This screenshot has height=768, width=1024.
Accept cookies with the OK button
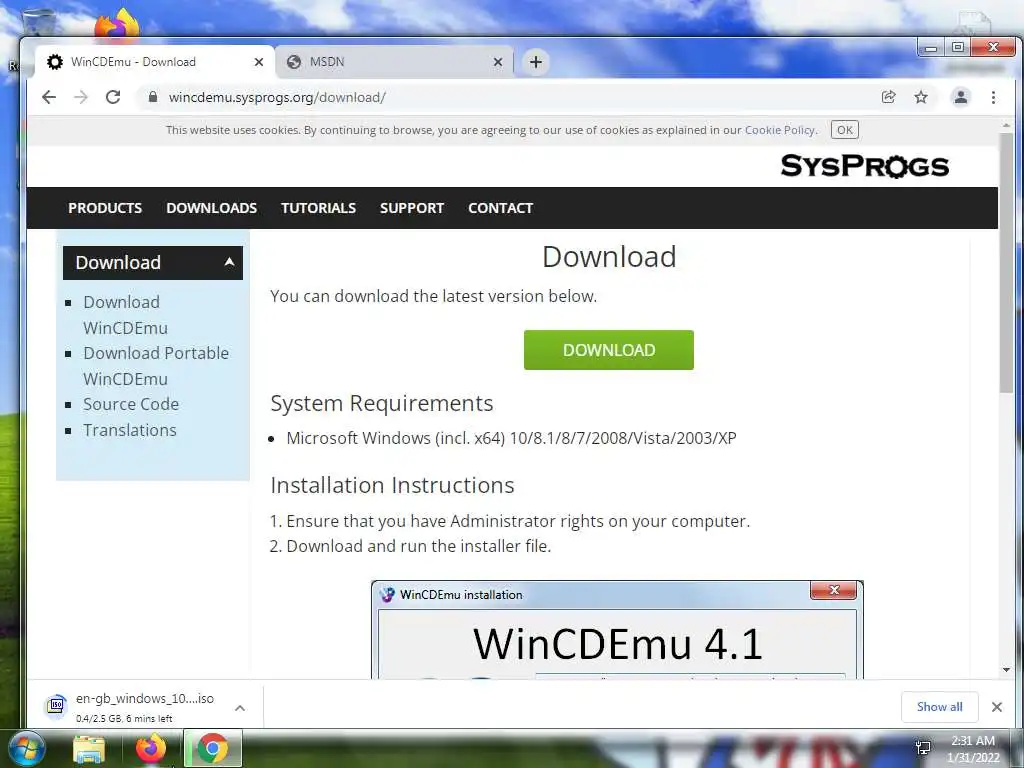coord(844,130)
